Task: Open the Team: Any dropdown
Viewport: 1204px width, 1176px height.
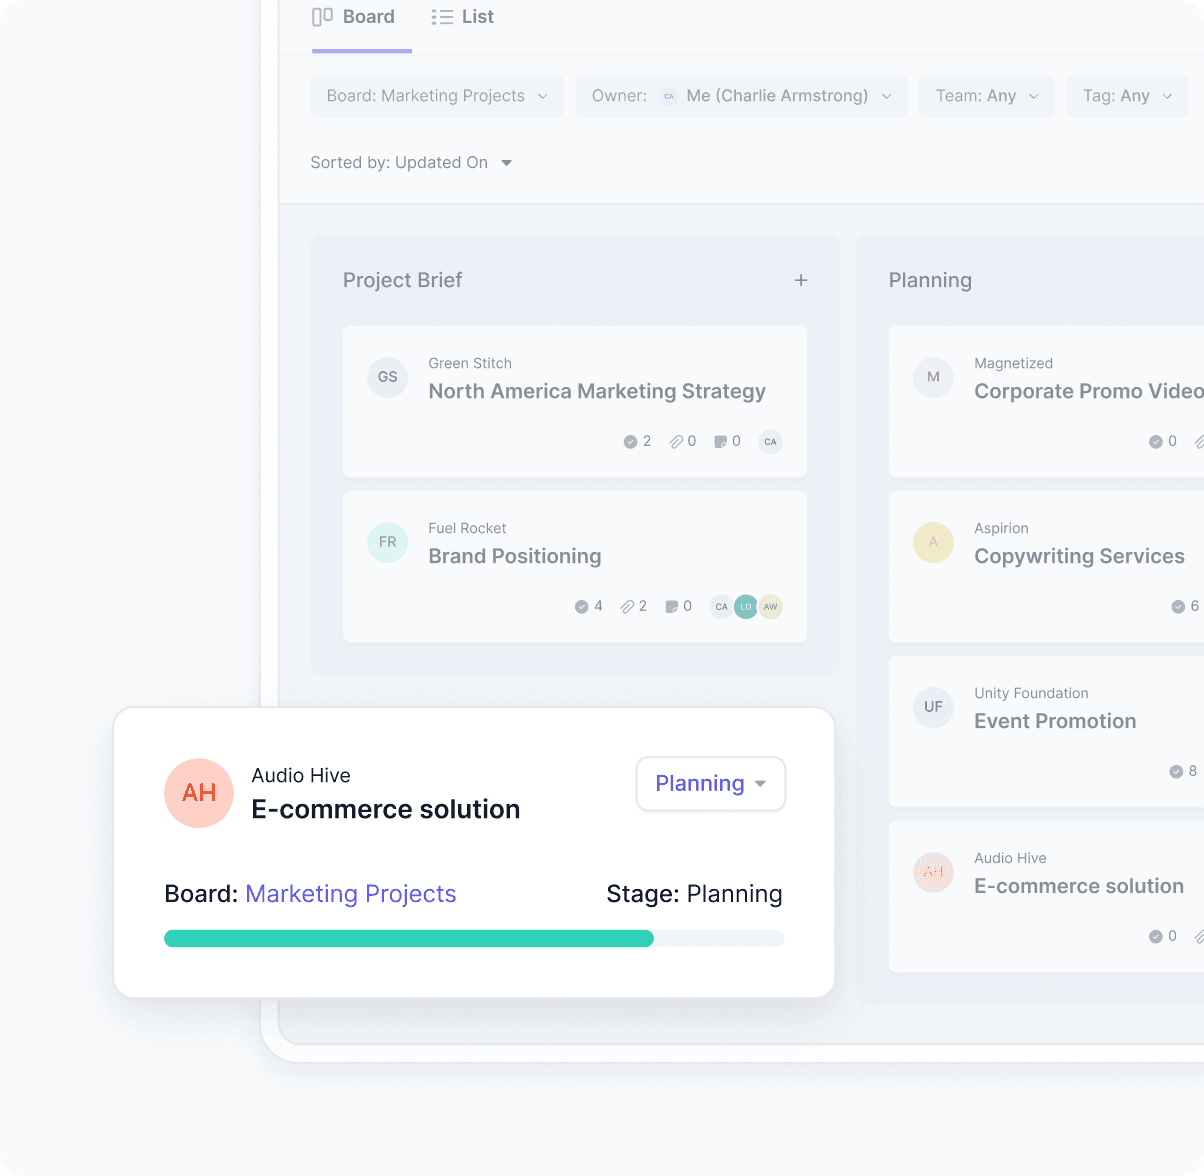Action: coord(986,95)
